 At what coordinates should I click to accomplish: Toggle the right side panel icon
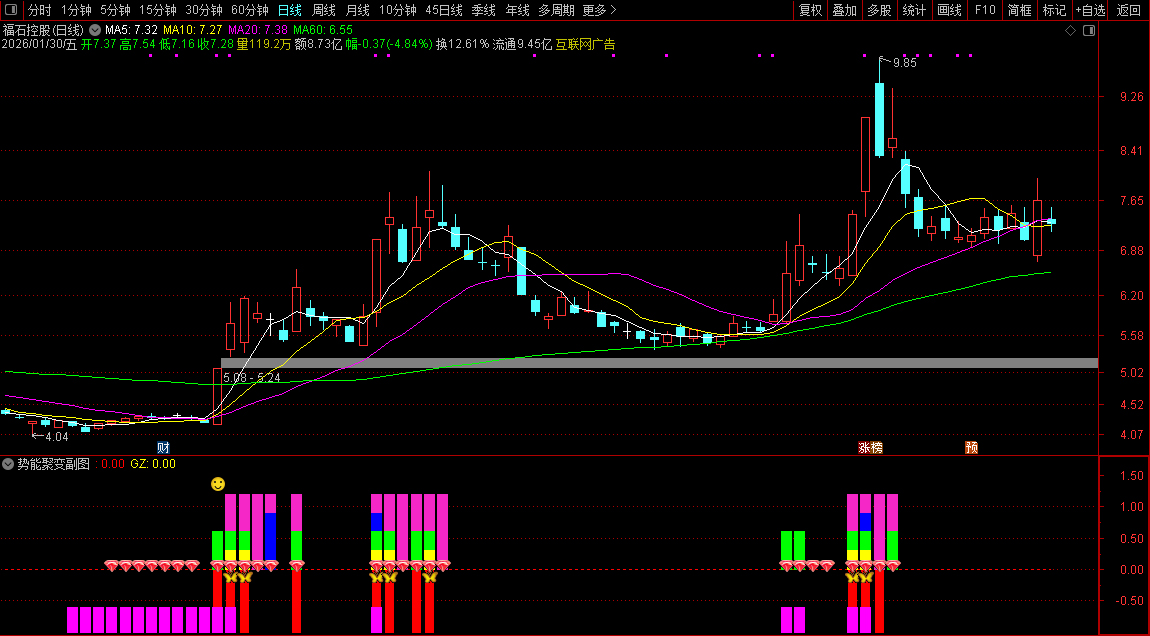tap(1089, 30)
